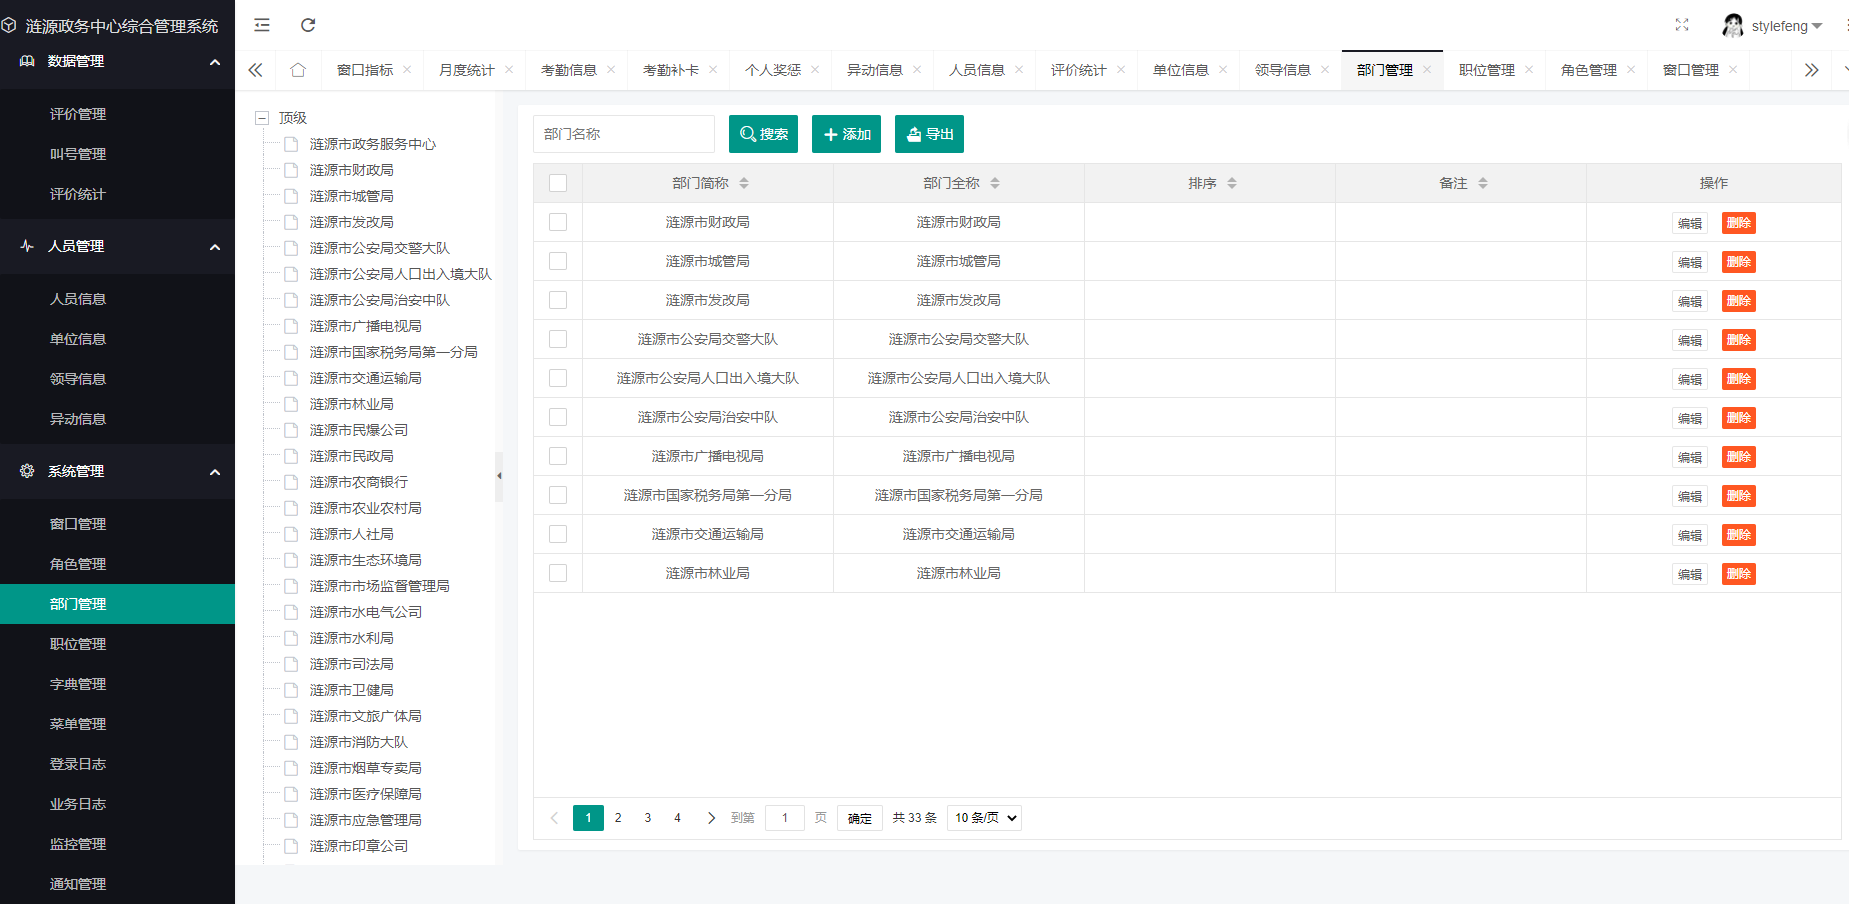Check the 涟源市公安局治安中队 row checkbox
Image resolution: width=1849 pixels, height=904 pixels.
tap(558, 417)
